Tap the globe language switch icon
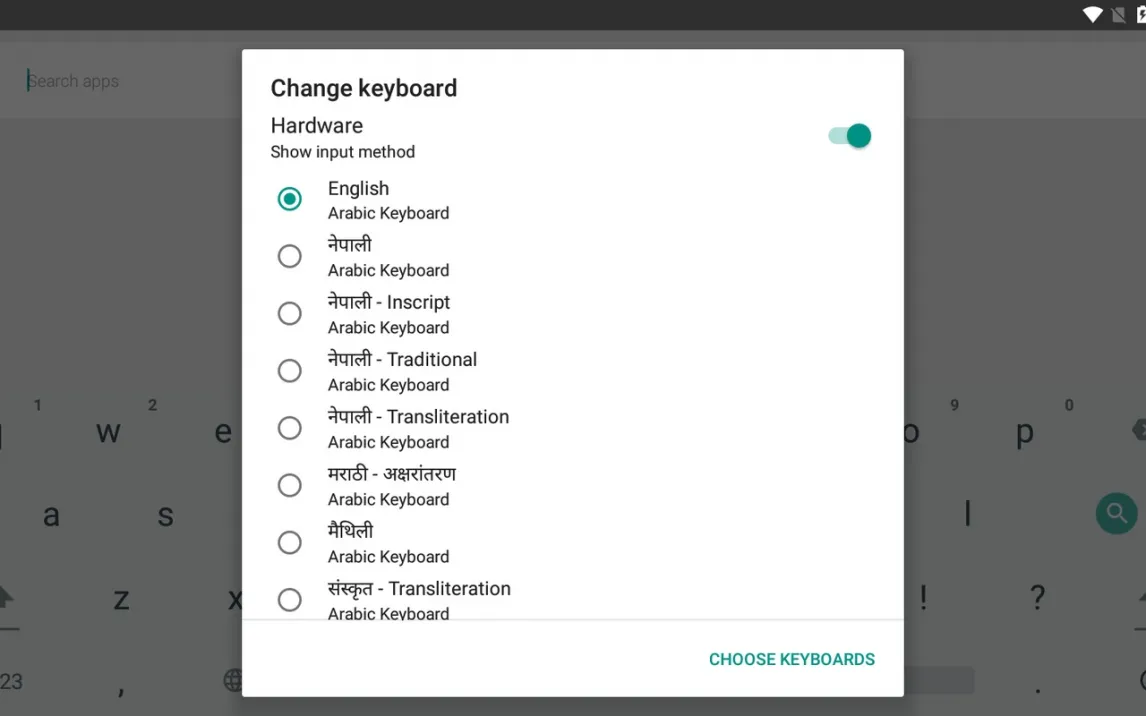The image size is (1146, 716). [x=232, y=680]
